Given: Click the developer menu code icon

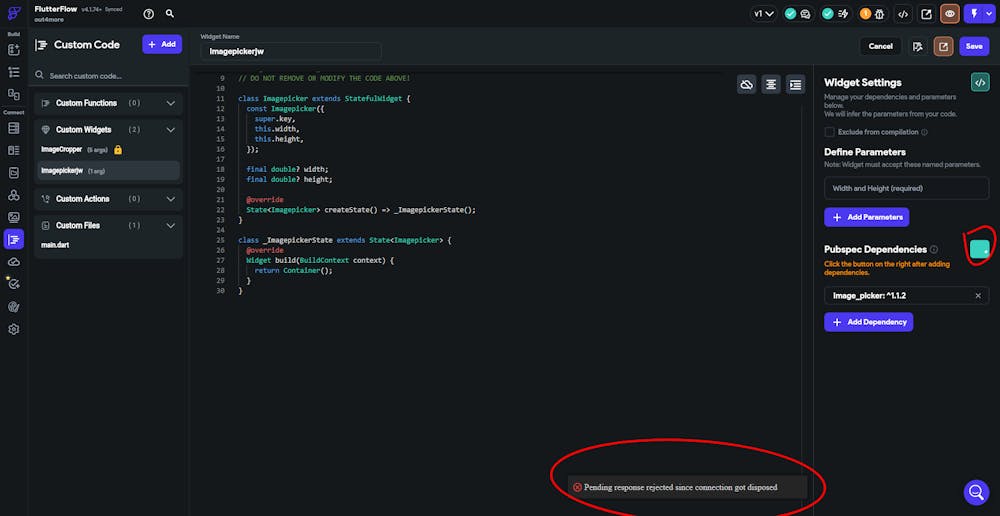Looking at the screenshot, I should (903, 14).
